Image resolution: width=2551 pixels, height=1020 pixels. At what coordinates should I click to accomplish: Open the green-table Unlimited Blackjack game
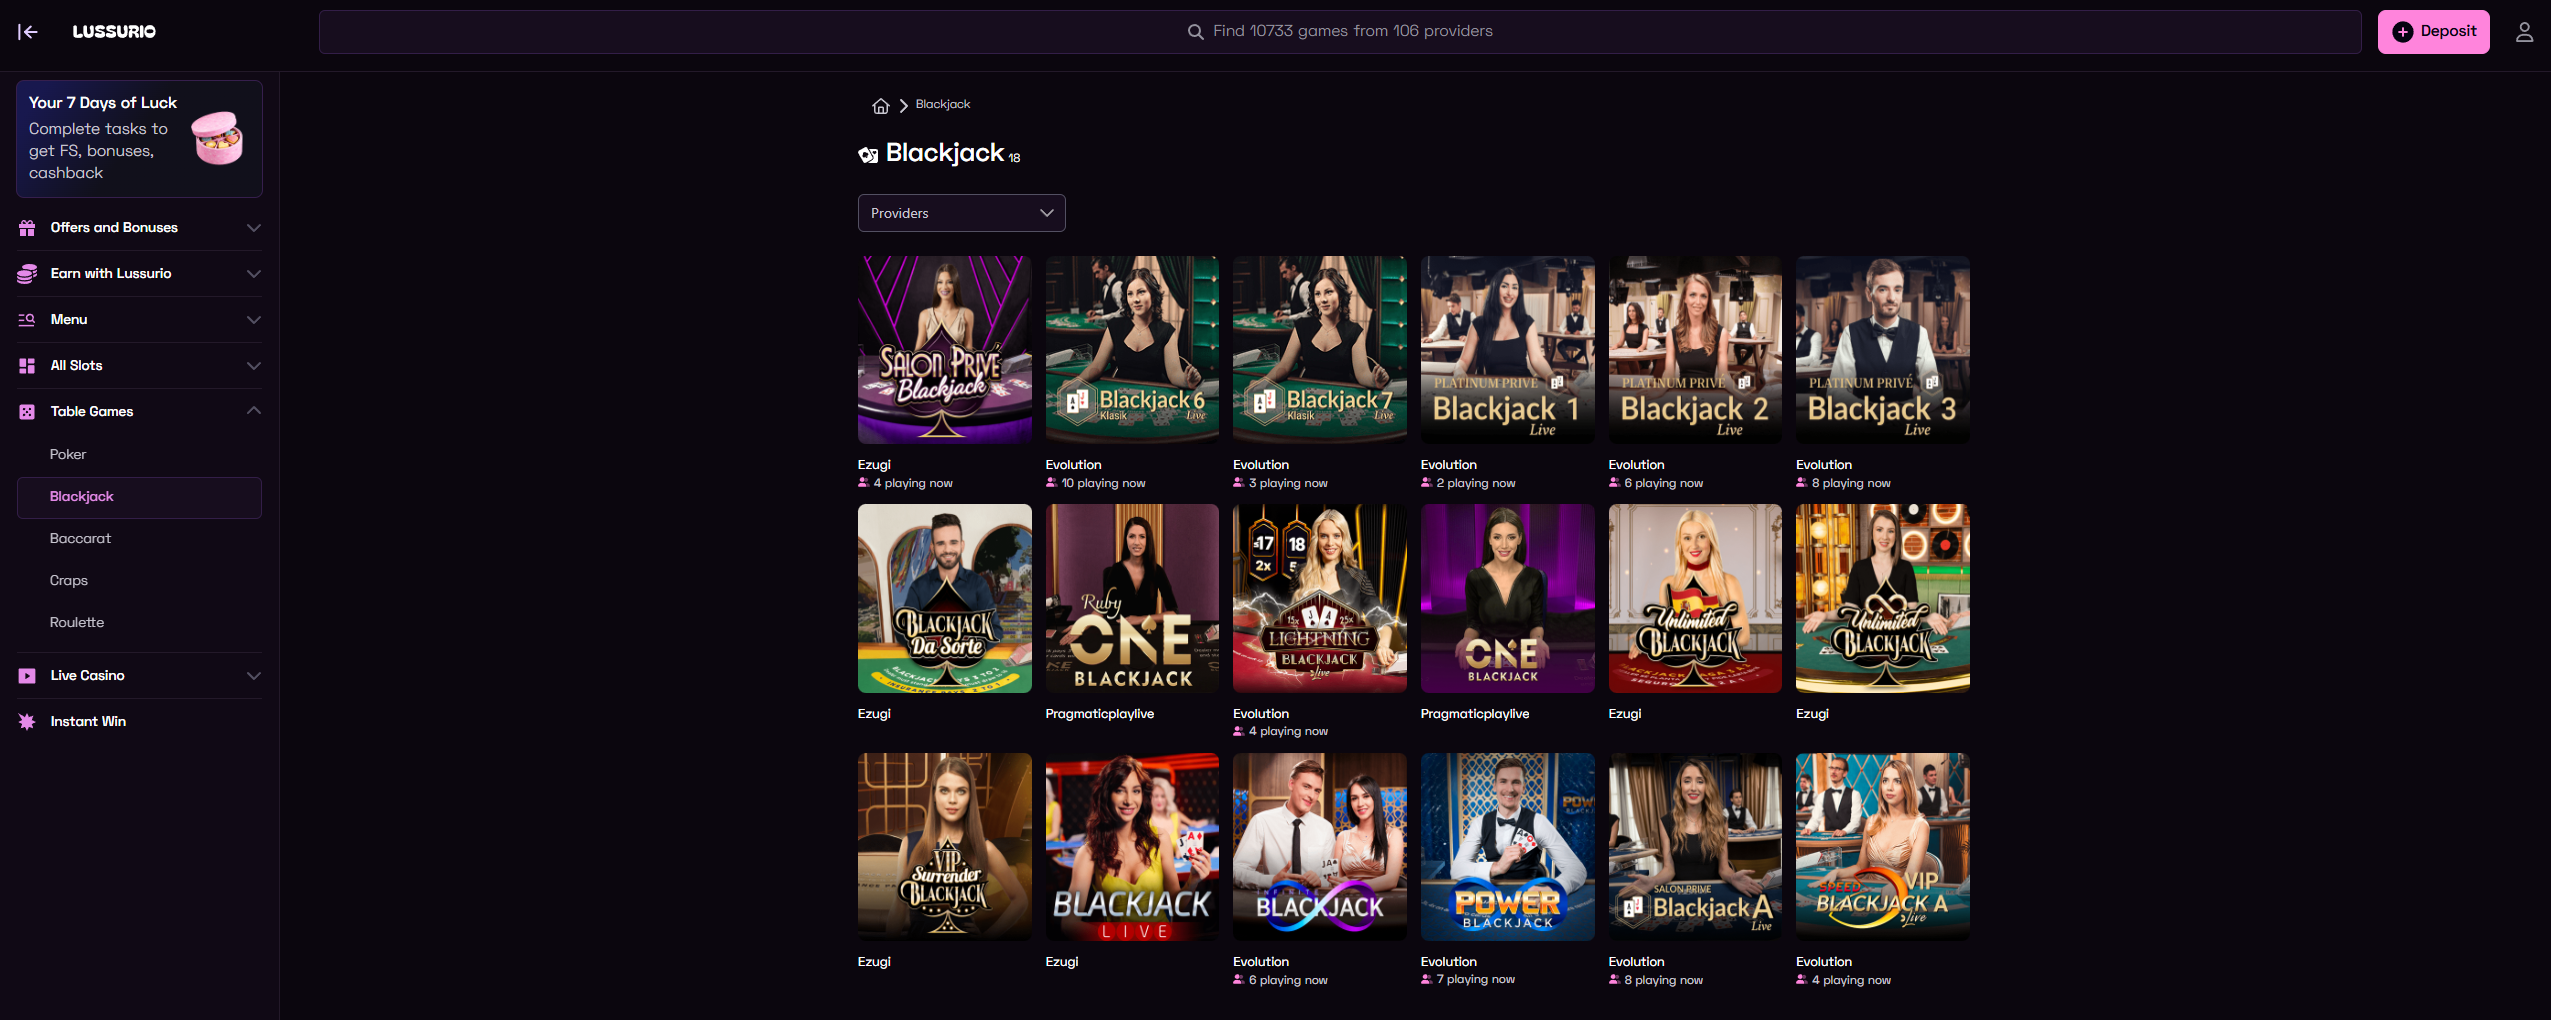coord(1882,598)
